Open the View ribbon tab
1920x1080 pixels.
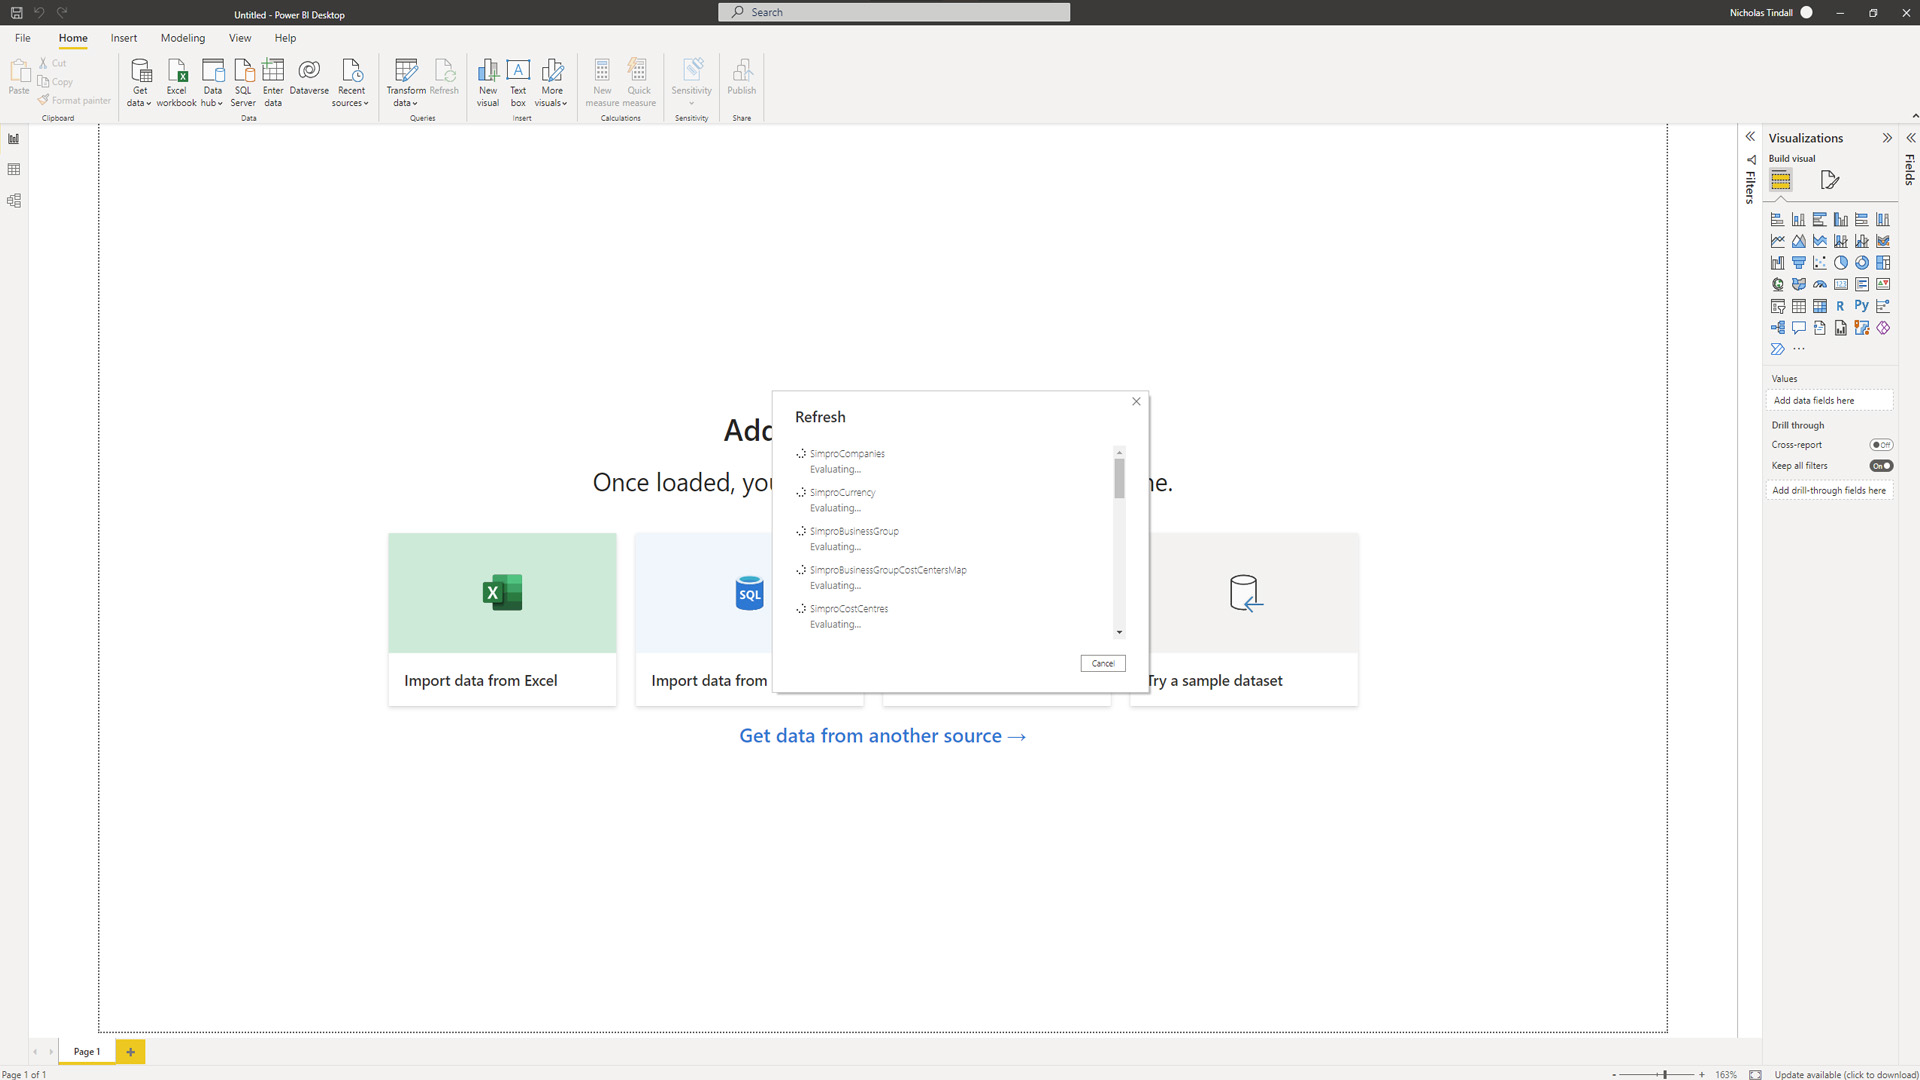(x=240, y=38)
